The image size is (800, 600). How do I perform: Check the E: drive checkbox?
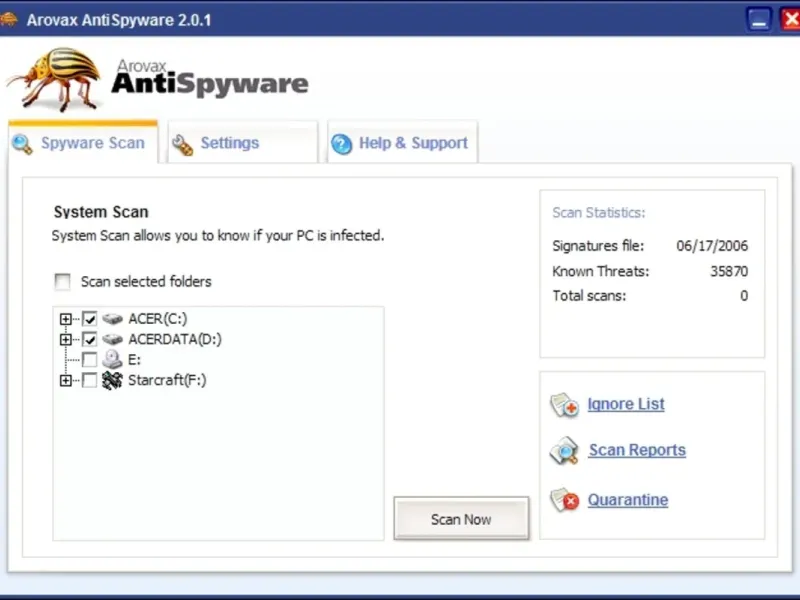pyautogui.click(x=89, y=360)
